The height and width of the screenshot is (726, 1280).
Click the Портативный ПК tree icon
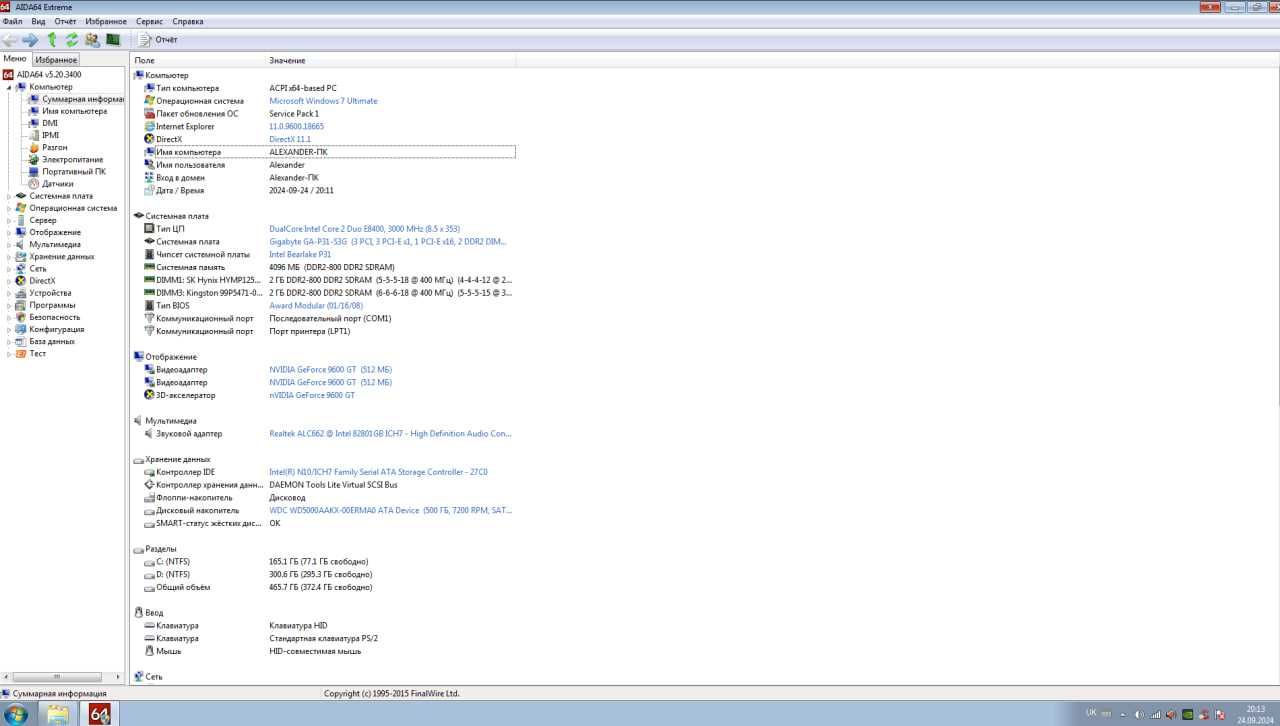(x=34, y=171)
